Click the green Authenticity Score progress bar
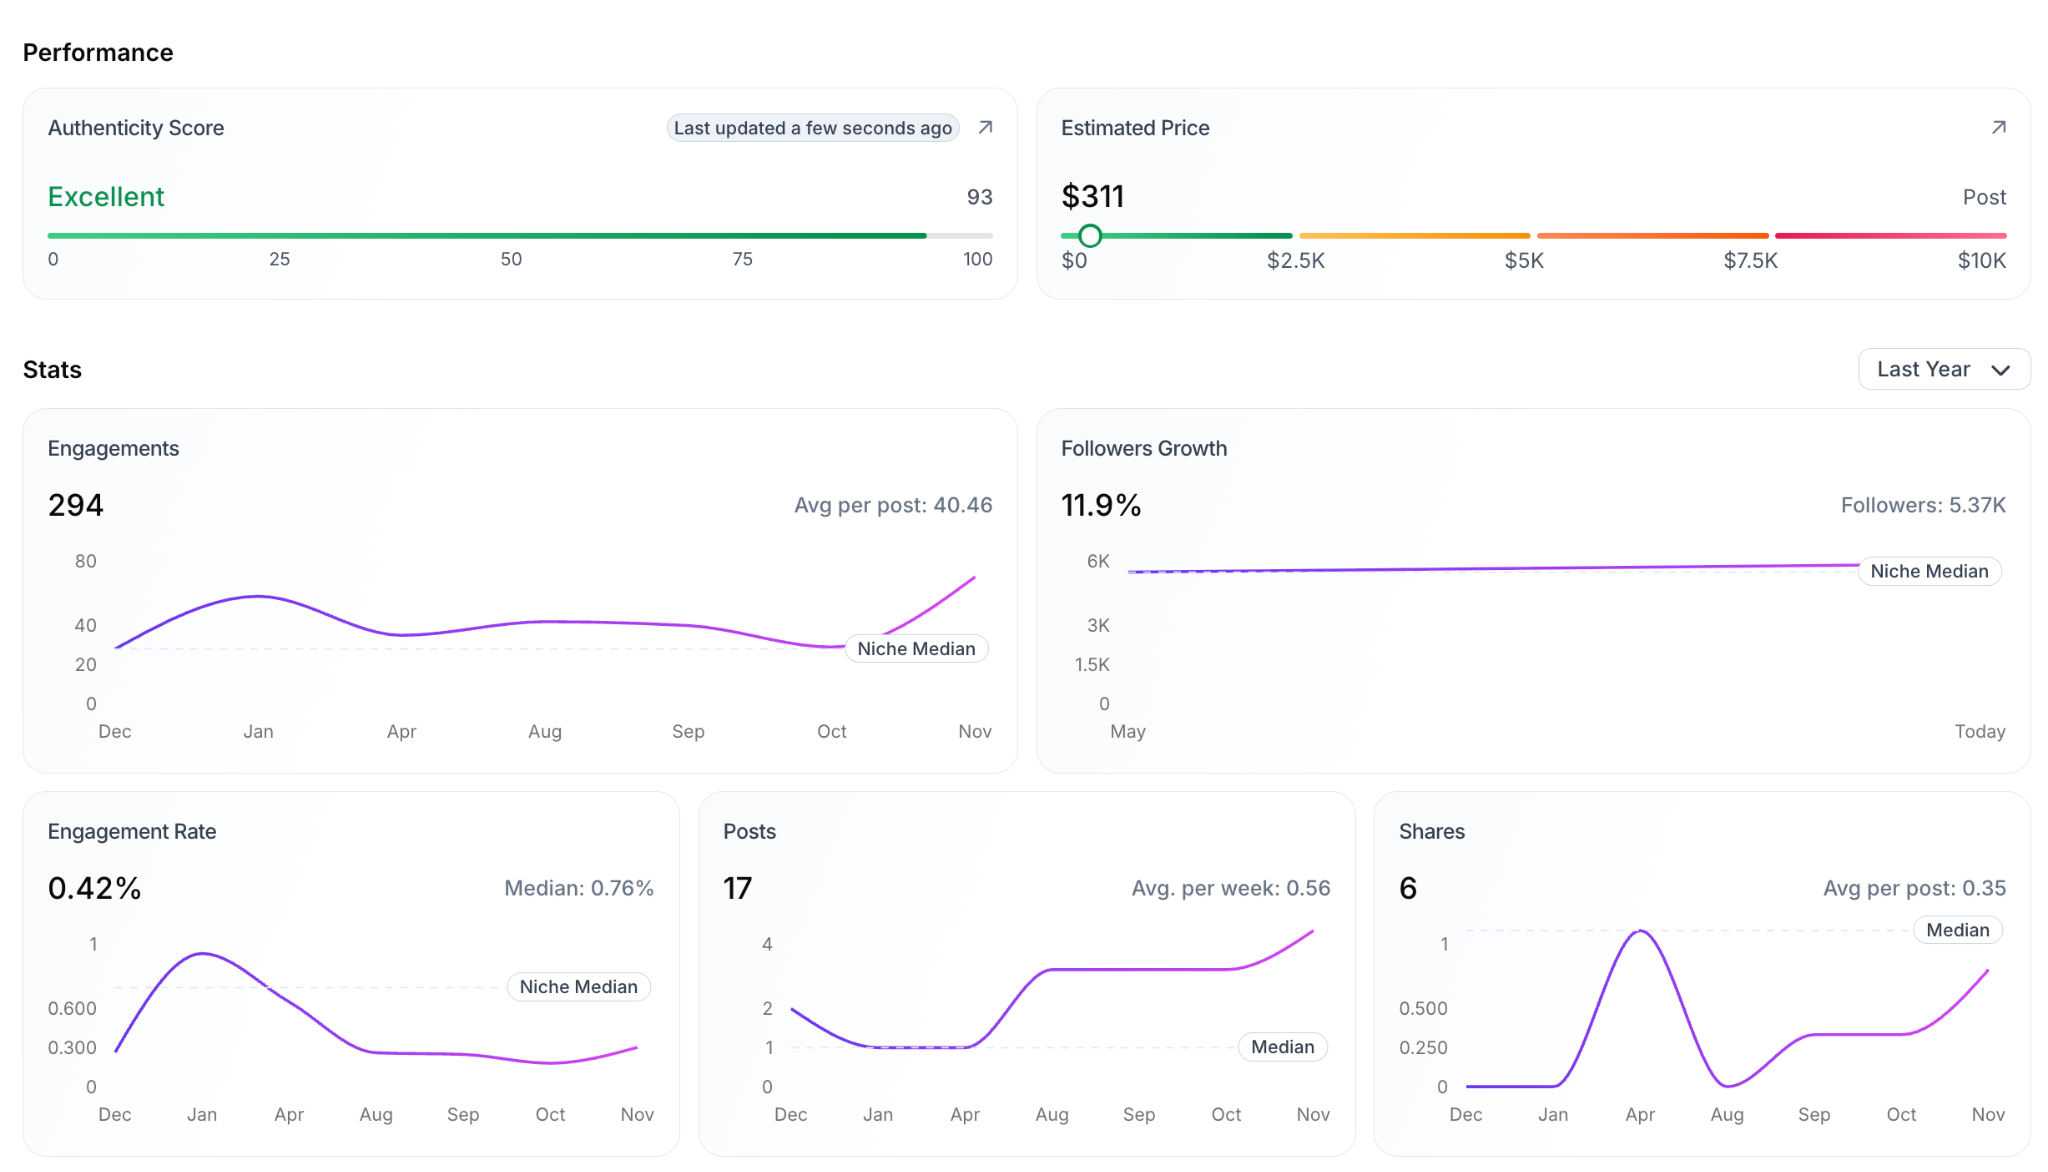The height and width of the screenshot is (1172, 2048). coord(487,236)
